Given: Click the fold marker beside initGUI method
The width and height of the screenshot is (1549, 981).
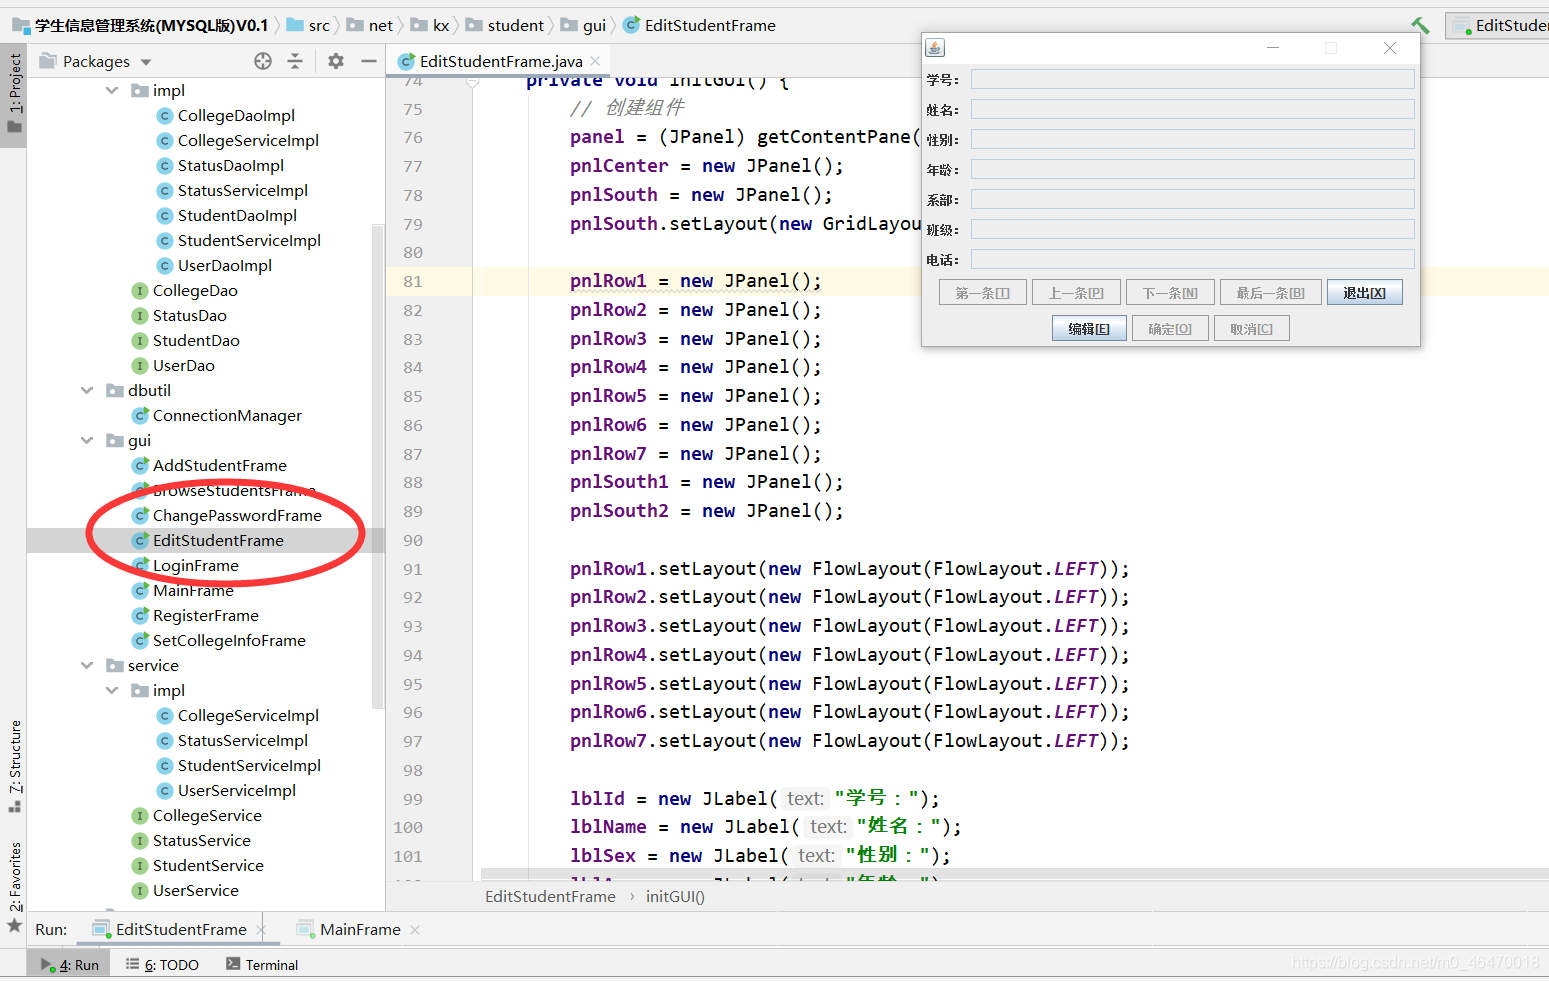Looking at the screenshot, I should 473,82.
